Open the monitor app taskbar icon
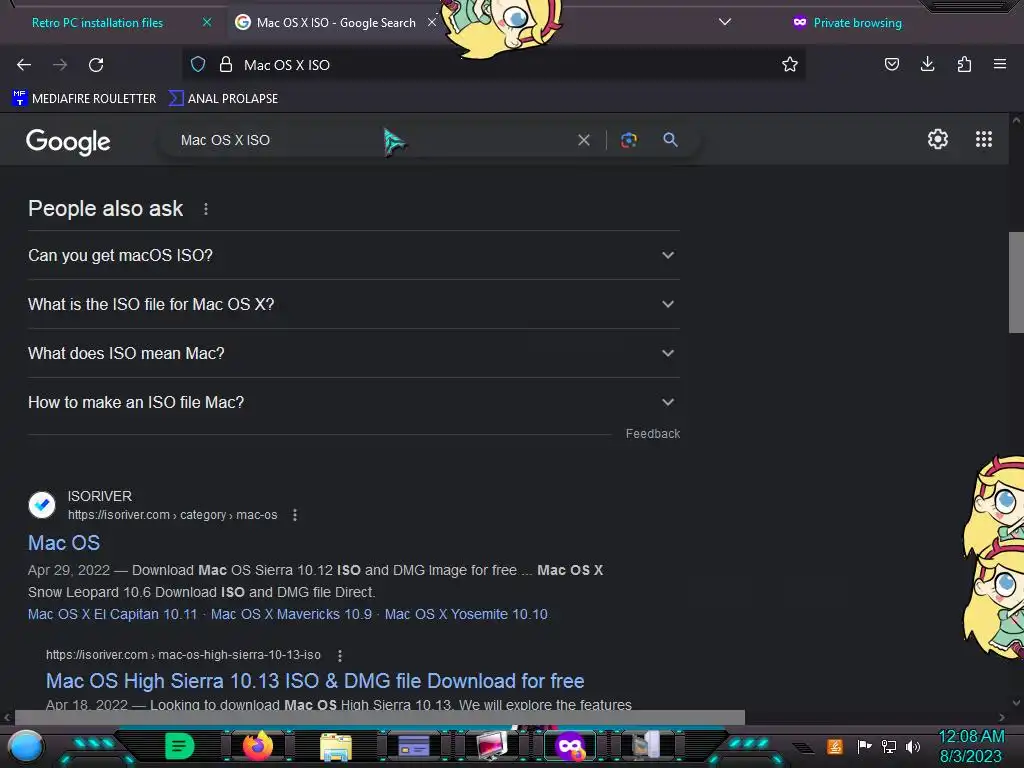The height and width of the screenshot is (768, 1024). [x=492, y=746]
